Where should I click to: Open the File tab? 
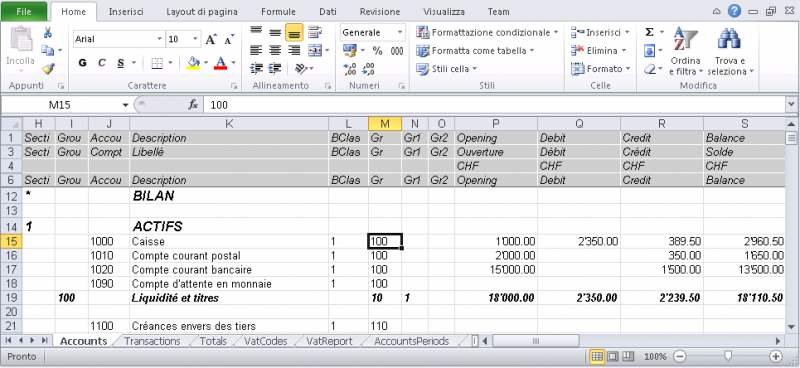(24, 11)
